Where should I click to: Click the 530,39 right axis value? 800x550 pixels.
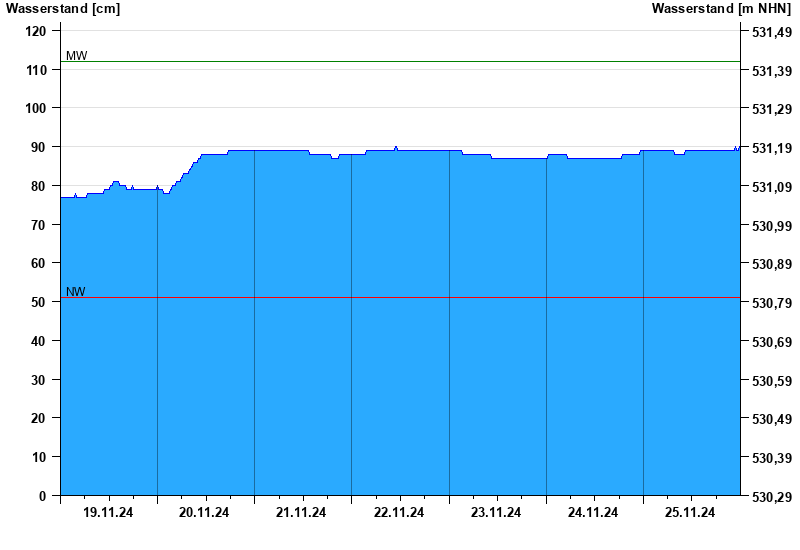pyautogui.click(x=772, y=458)
